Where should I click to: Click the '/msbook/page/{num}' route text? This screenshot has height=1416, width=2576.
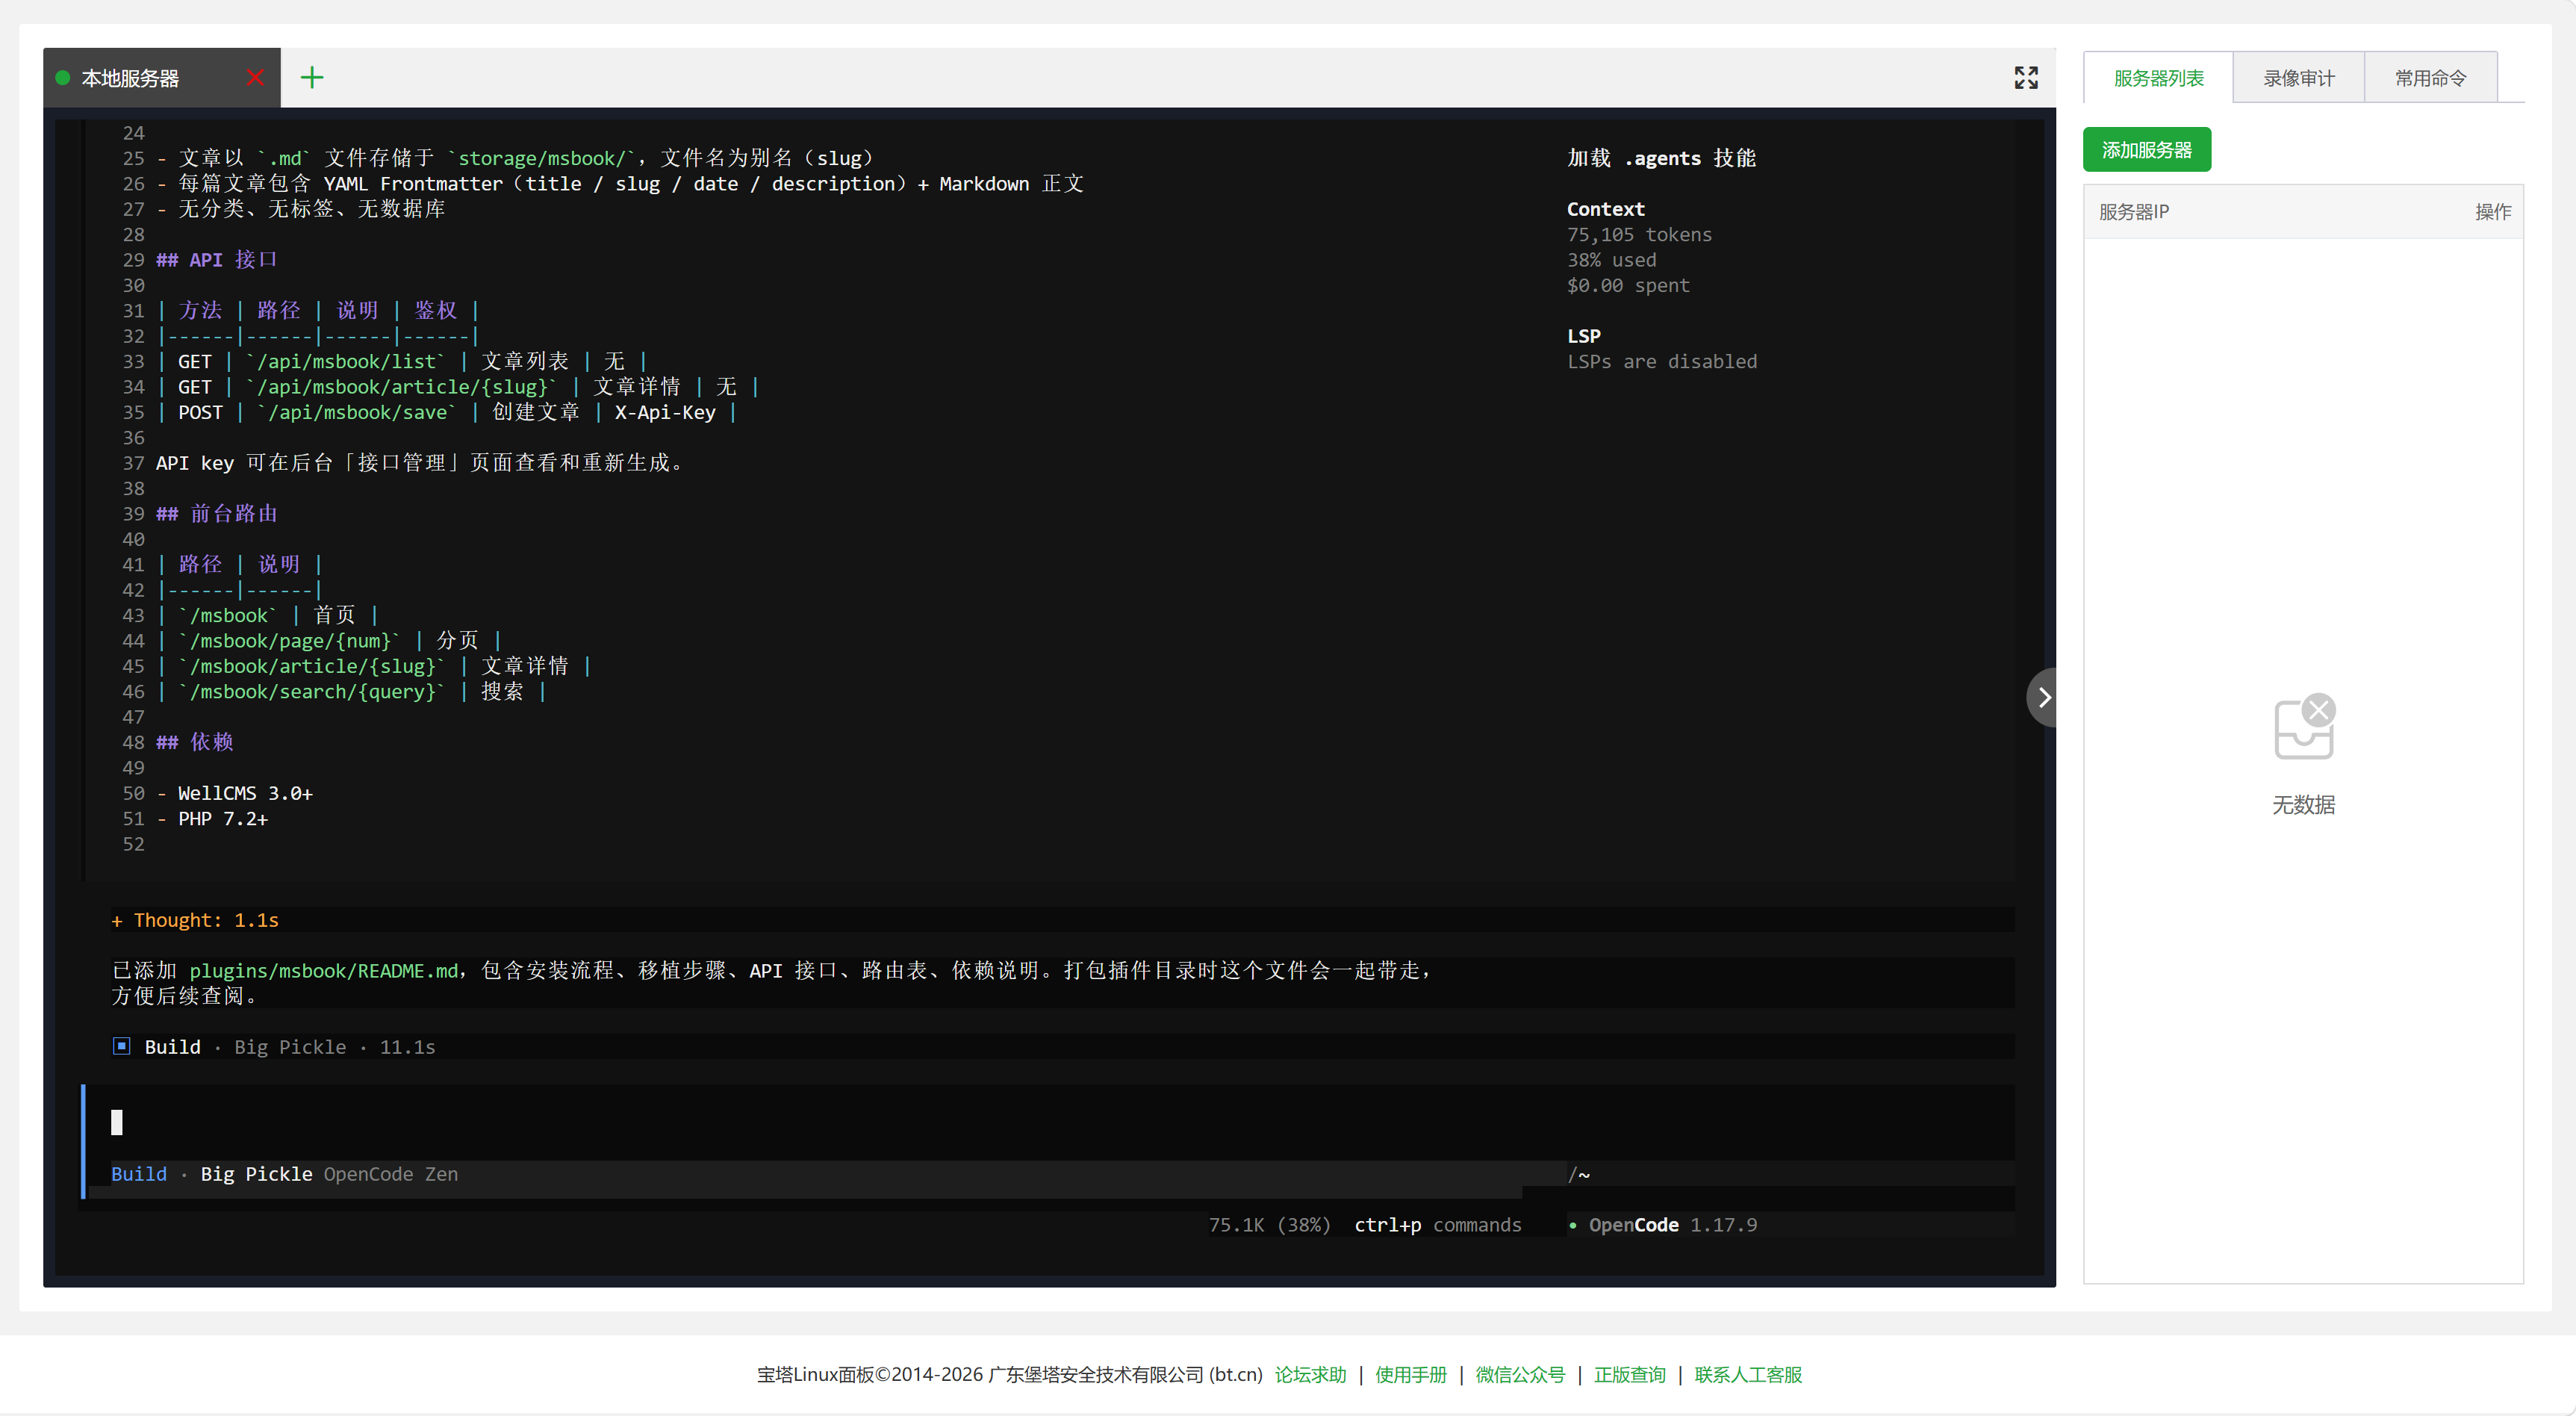point(290,641)
